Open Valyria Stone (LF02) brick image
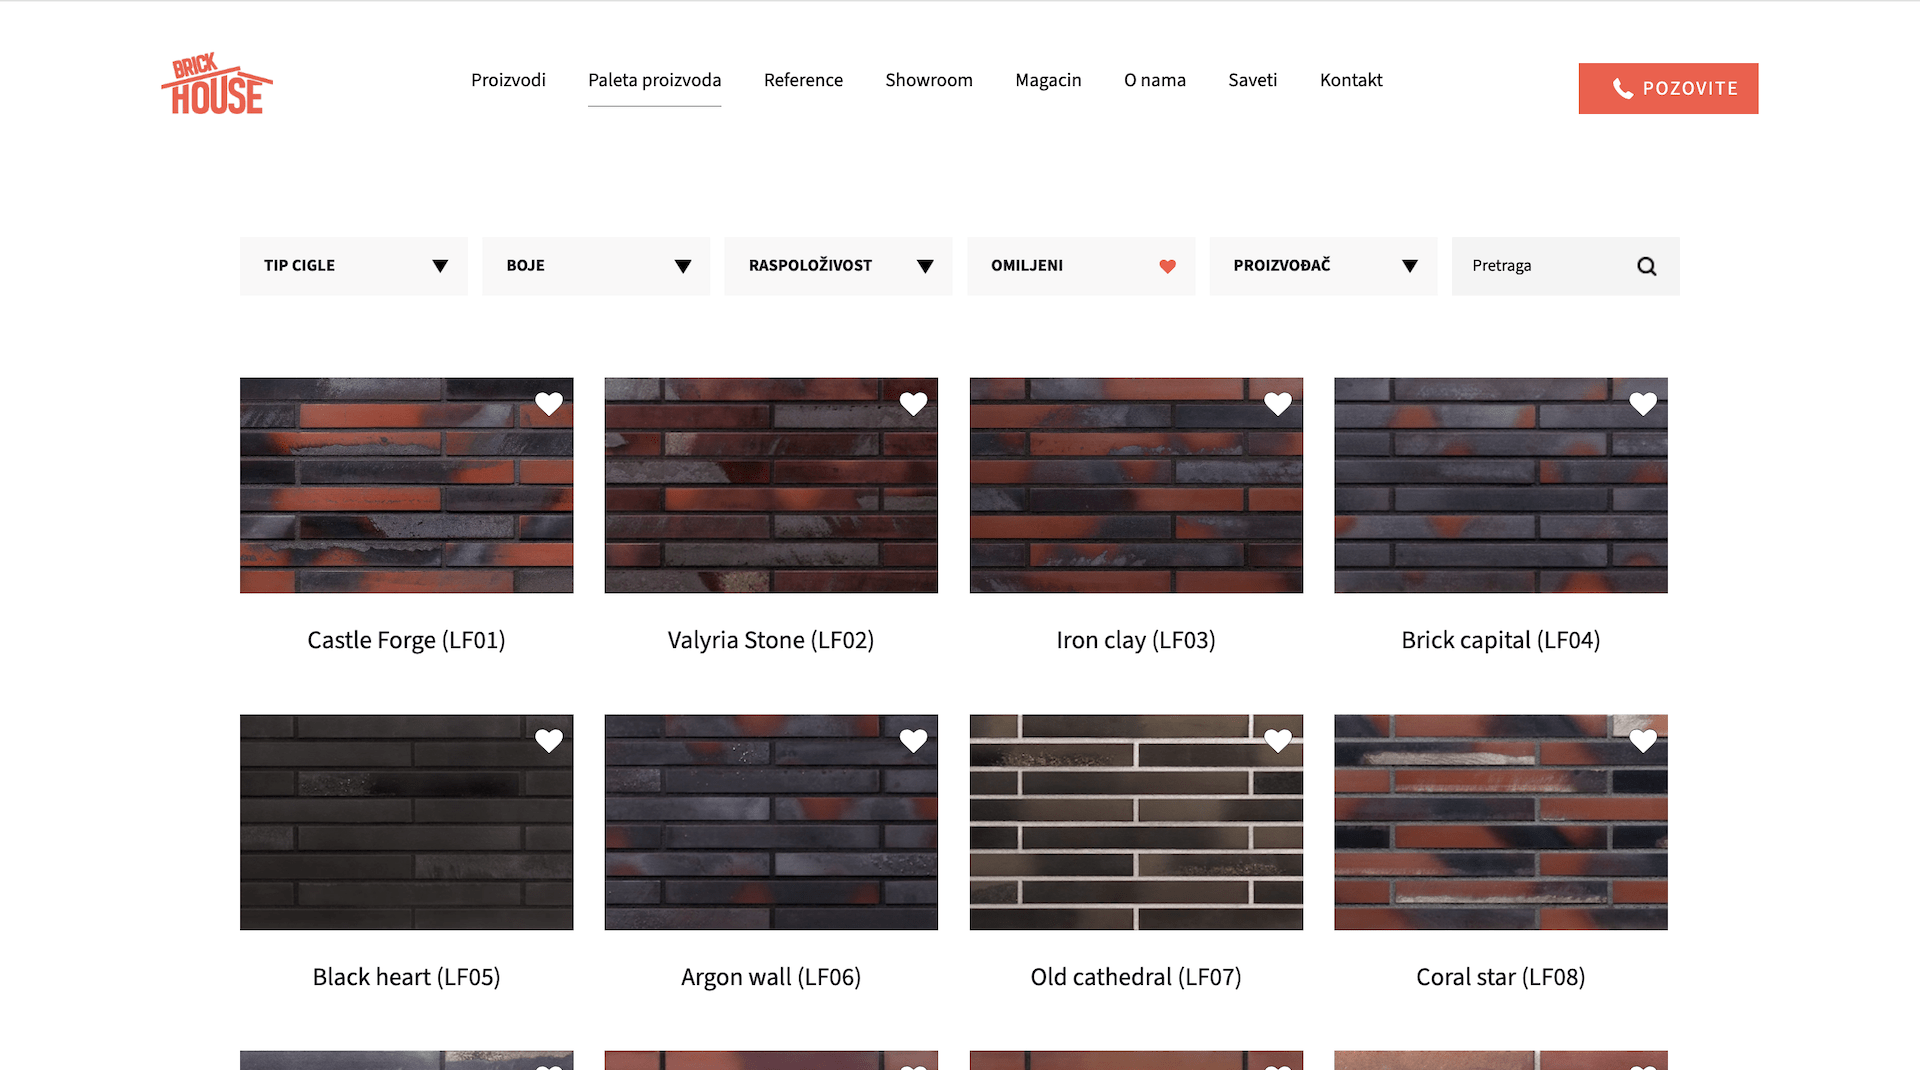This screenshot has height=1070, width=1920. point(771,485)
